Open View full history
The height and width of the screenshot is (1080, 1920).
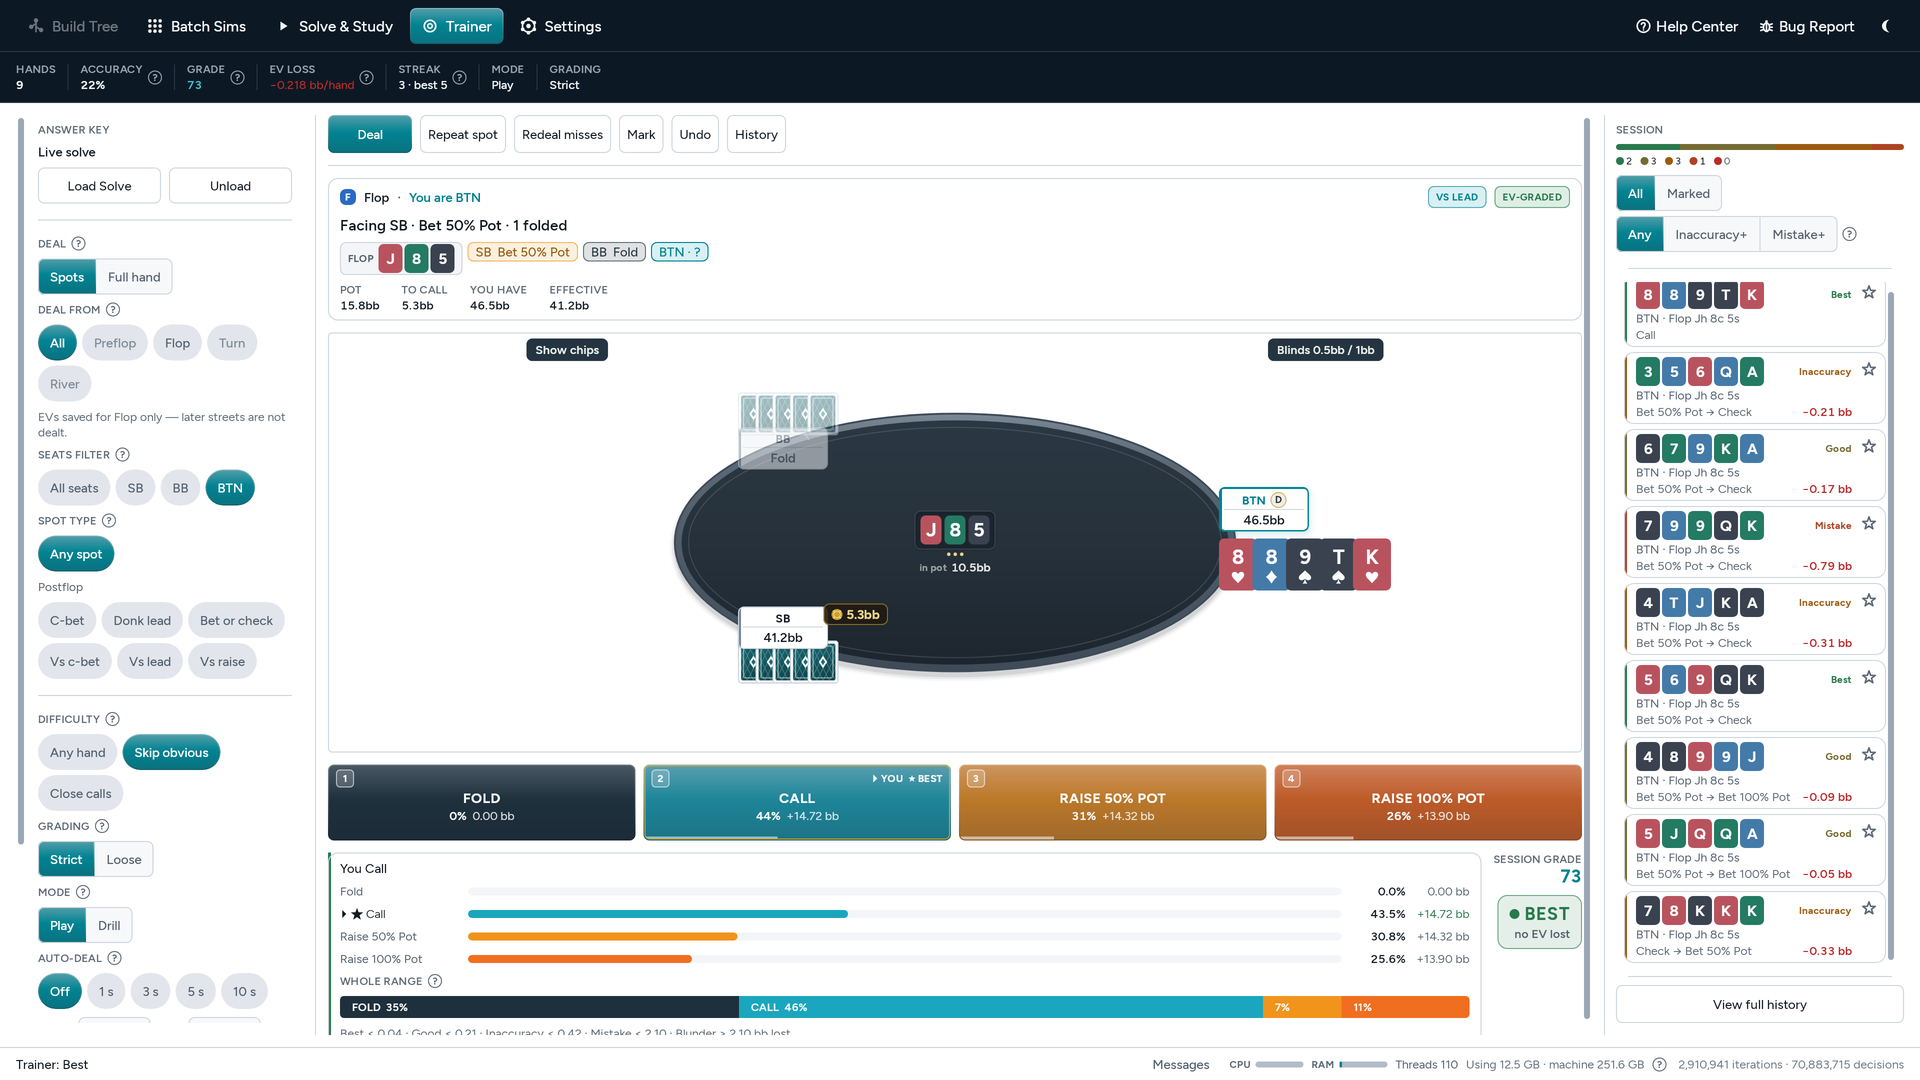click(x=1759, y=1004)
